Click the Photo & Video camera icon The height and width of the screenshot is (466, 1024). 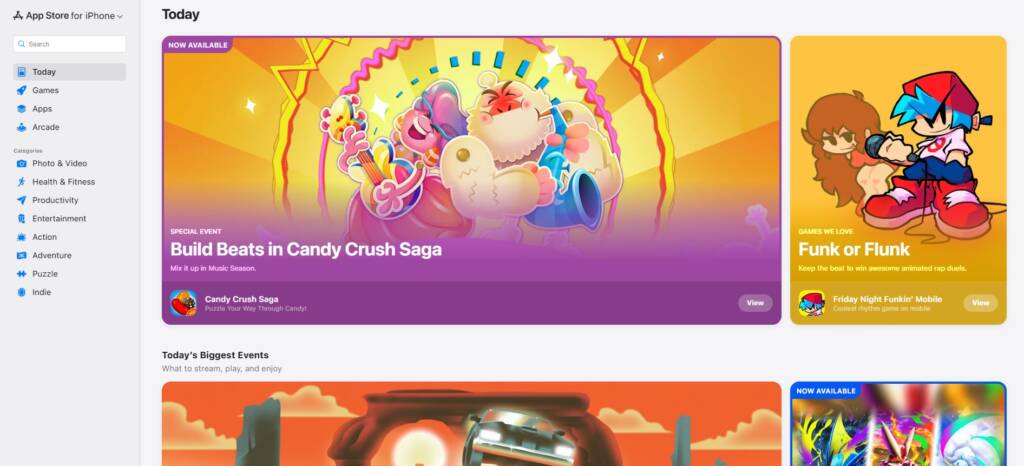(22, 164)
